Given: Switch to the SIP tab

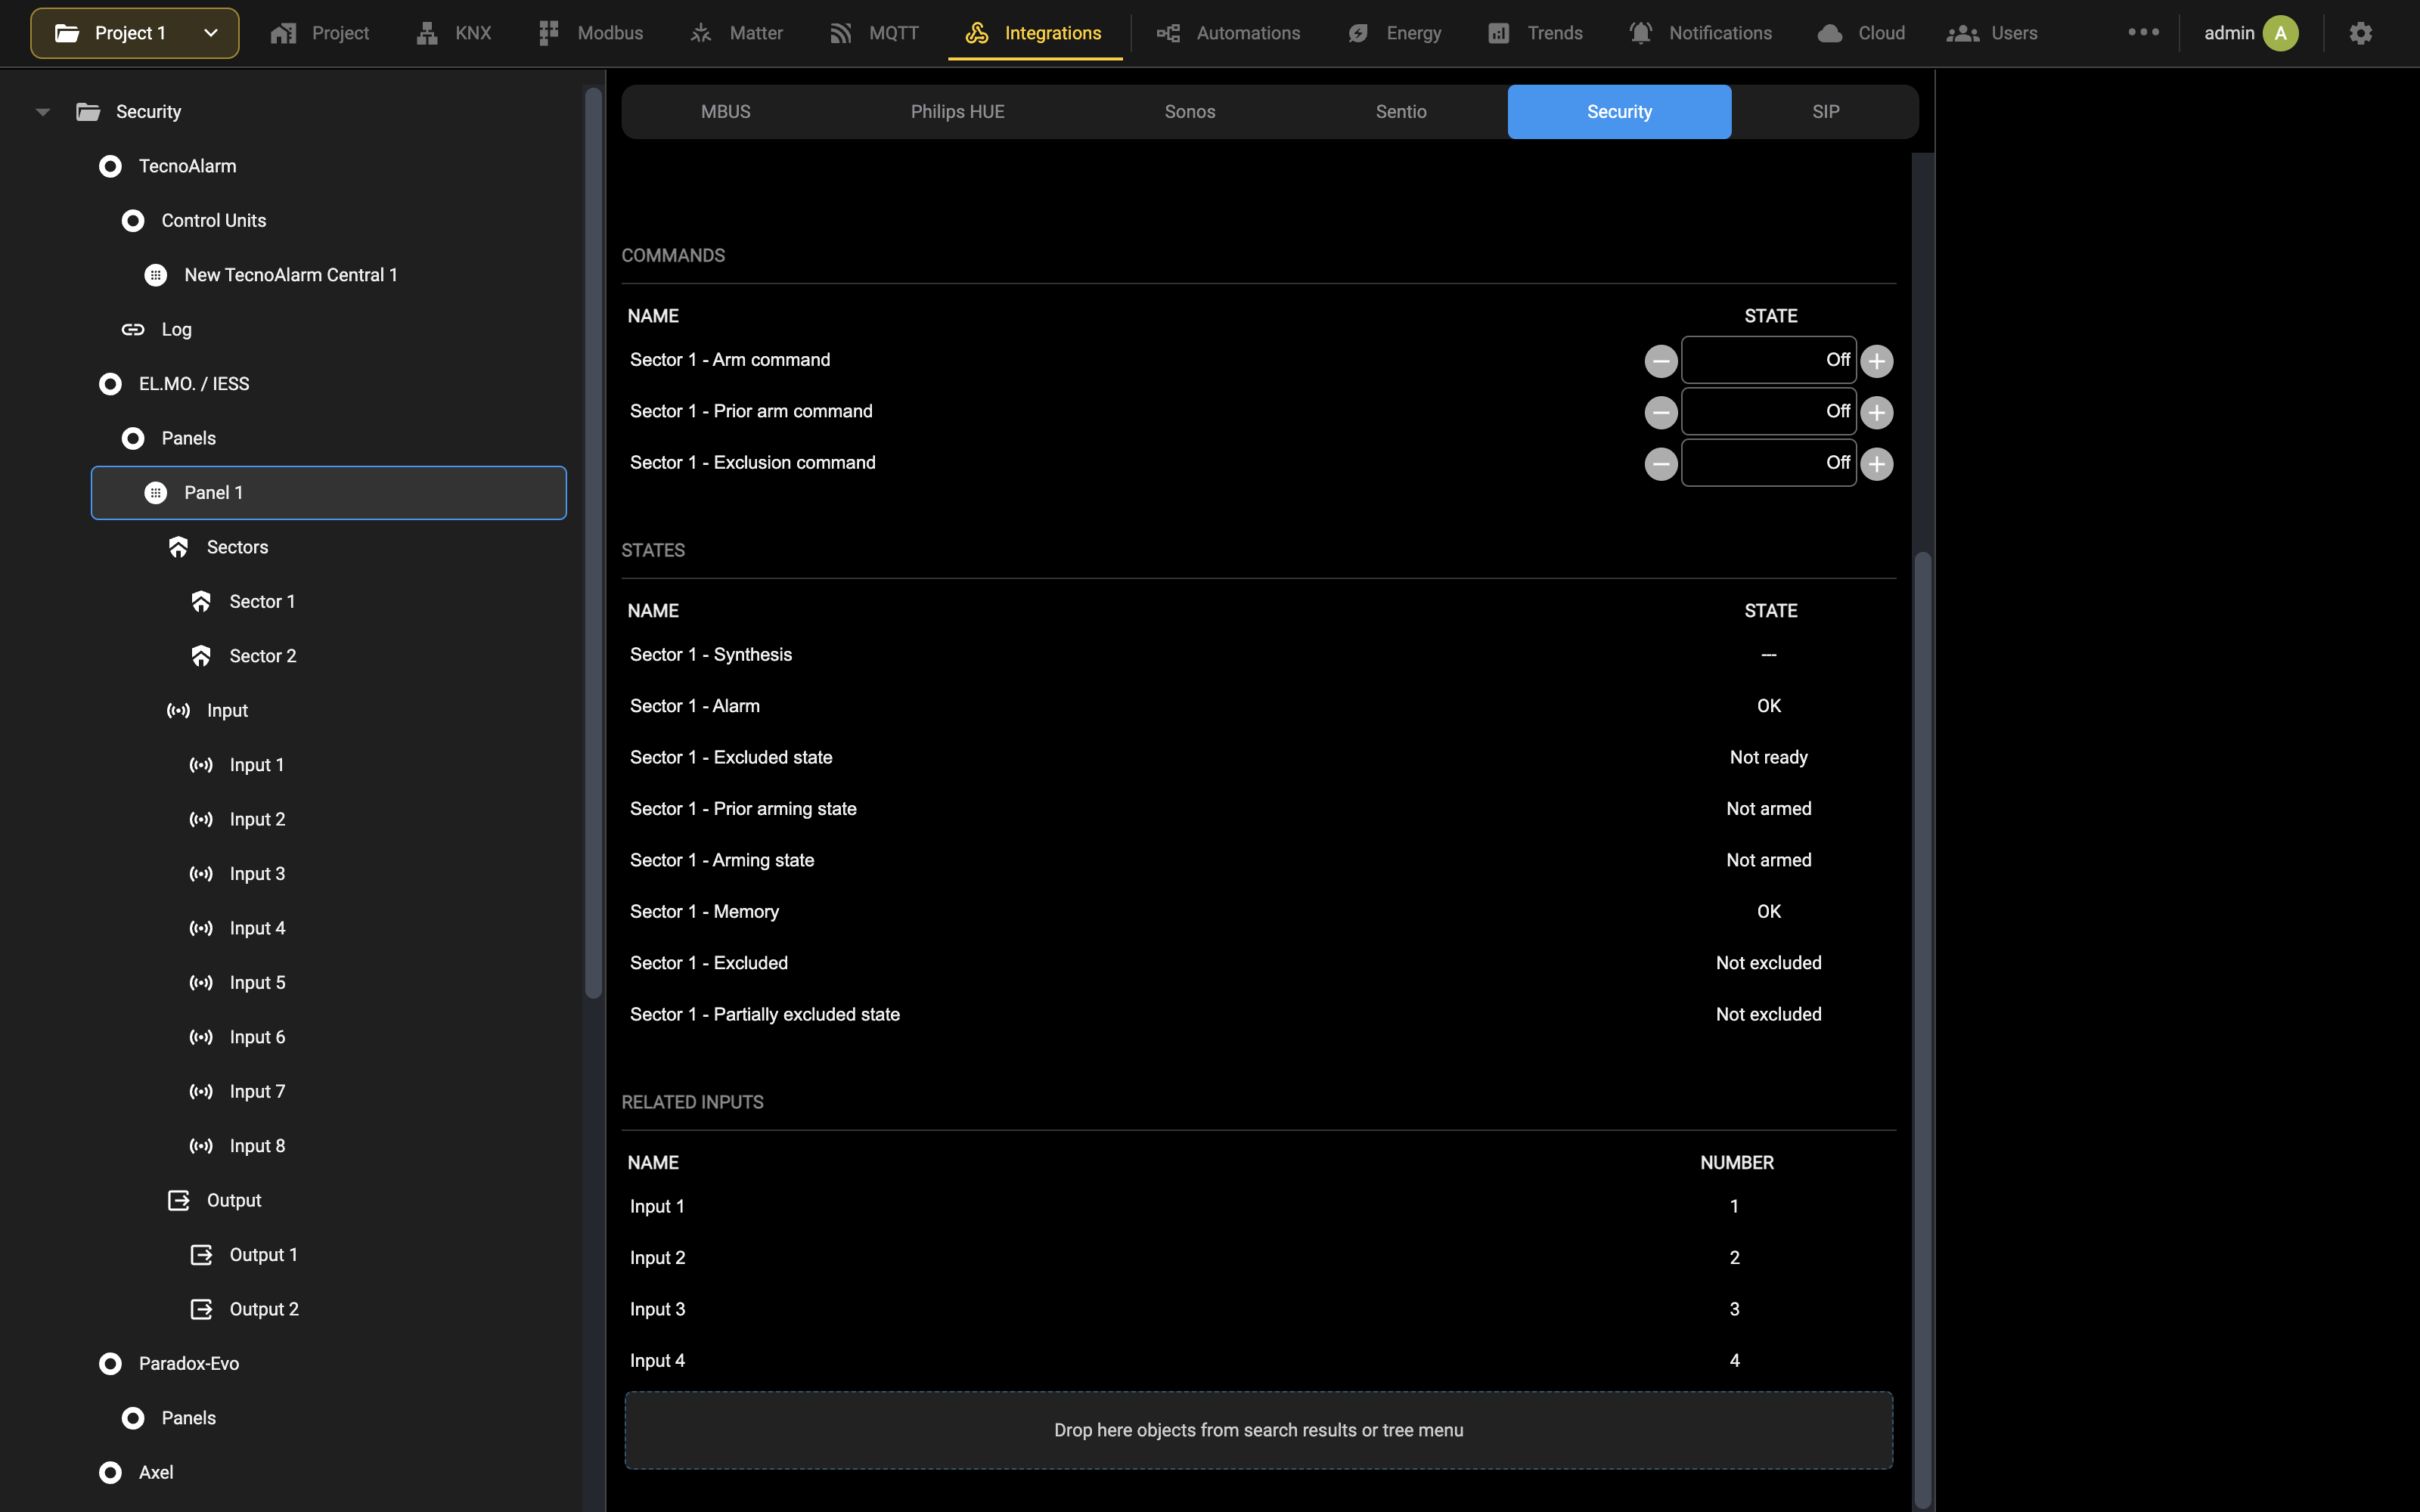Looking at the screenshot, I should (x=1825, y=112).
